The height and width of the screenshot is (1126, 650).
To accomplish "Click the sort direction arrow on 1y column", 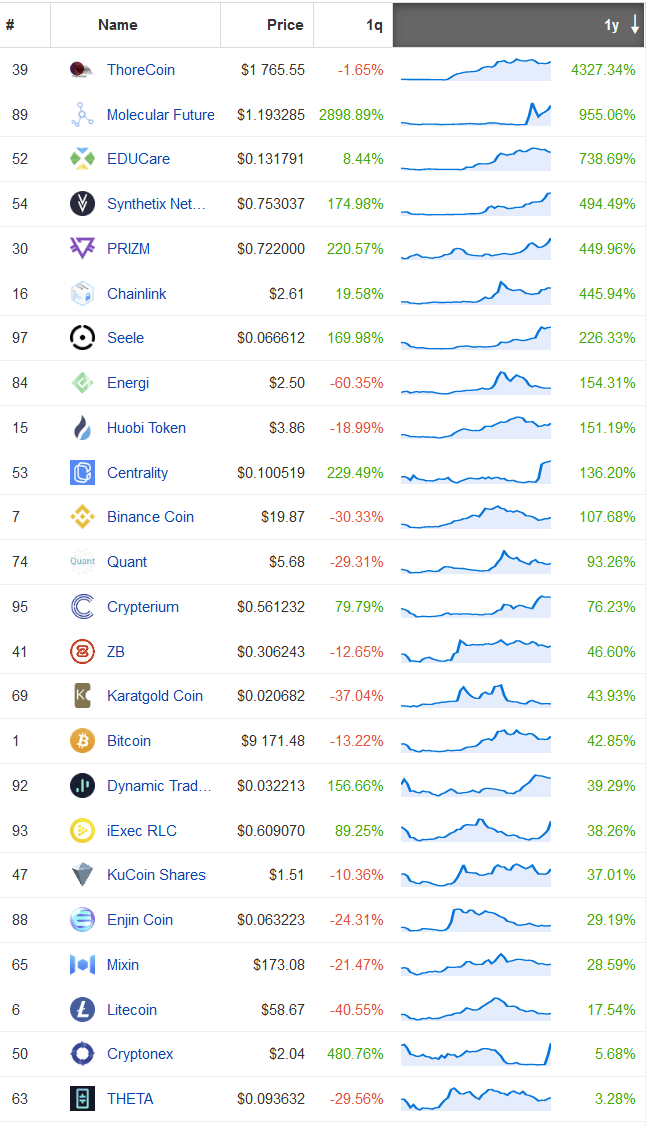I will [x=635, y=25].
